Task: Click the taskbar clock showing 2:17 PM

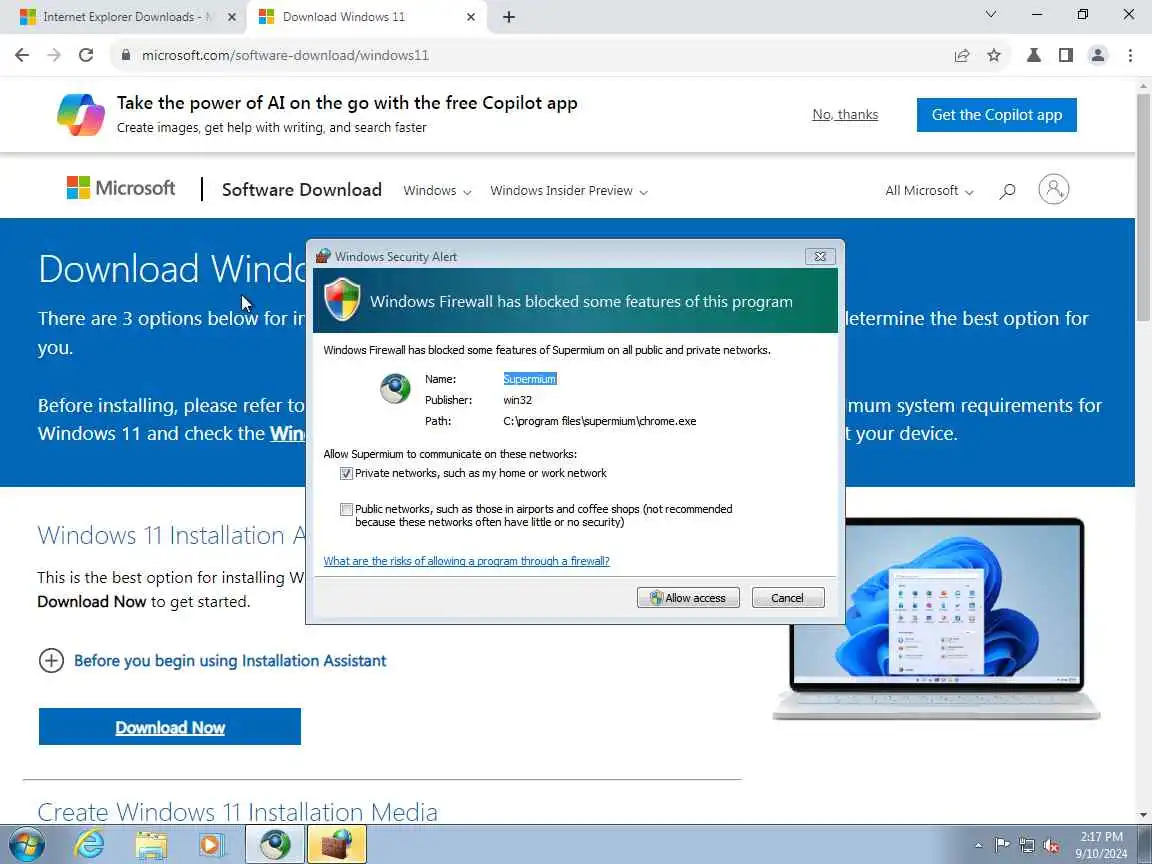Action: click(1101, 845)
